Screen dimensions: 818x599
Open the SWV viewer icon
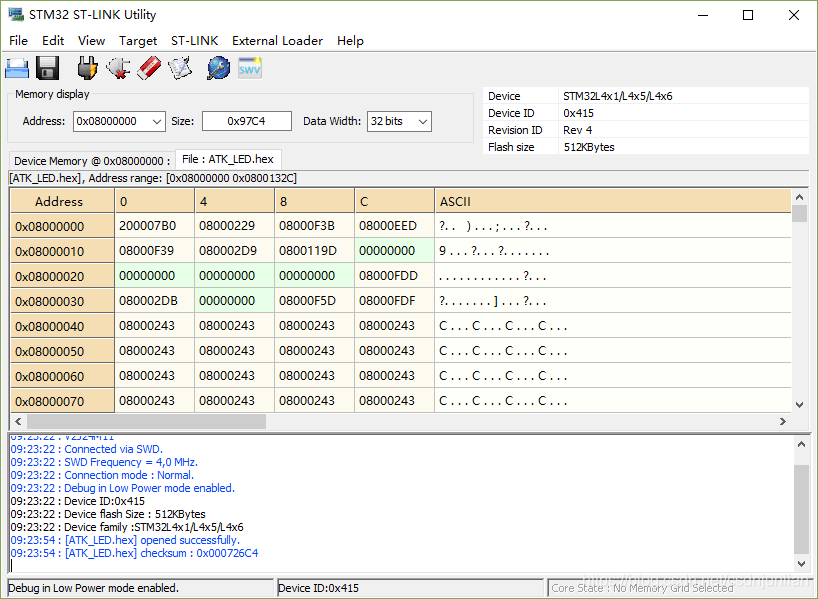[250, 68]
